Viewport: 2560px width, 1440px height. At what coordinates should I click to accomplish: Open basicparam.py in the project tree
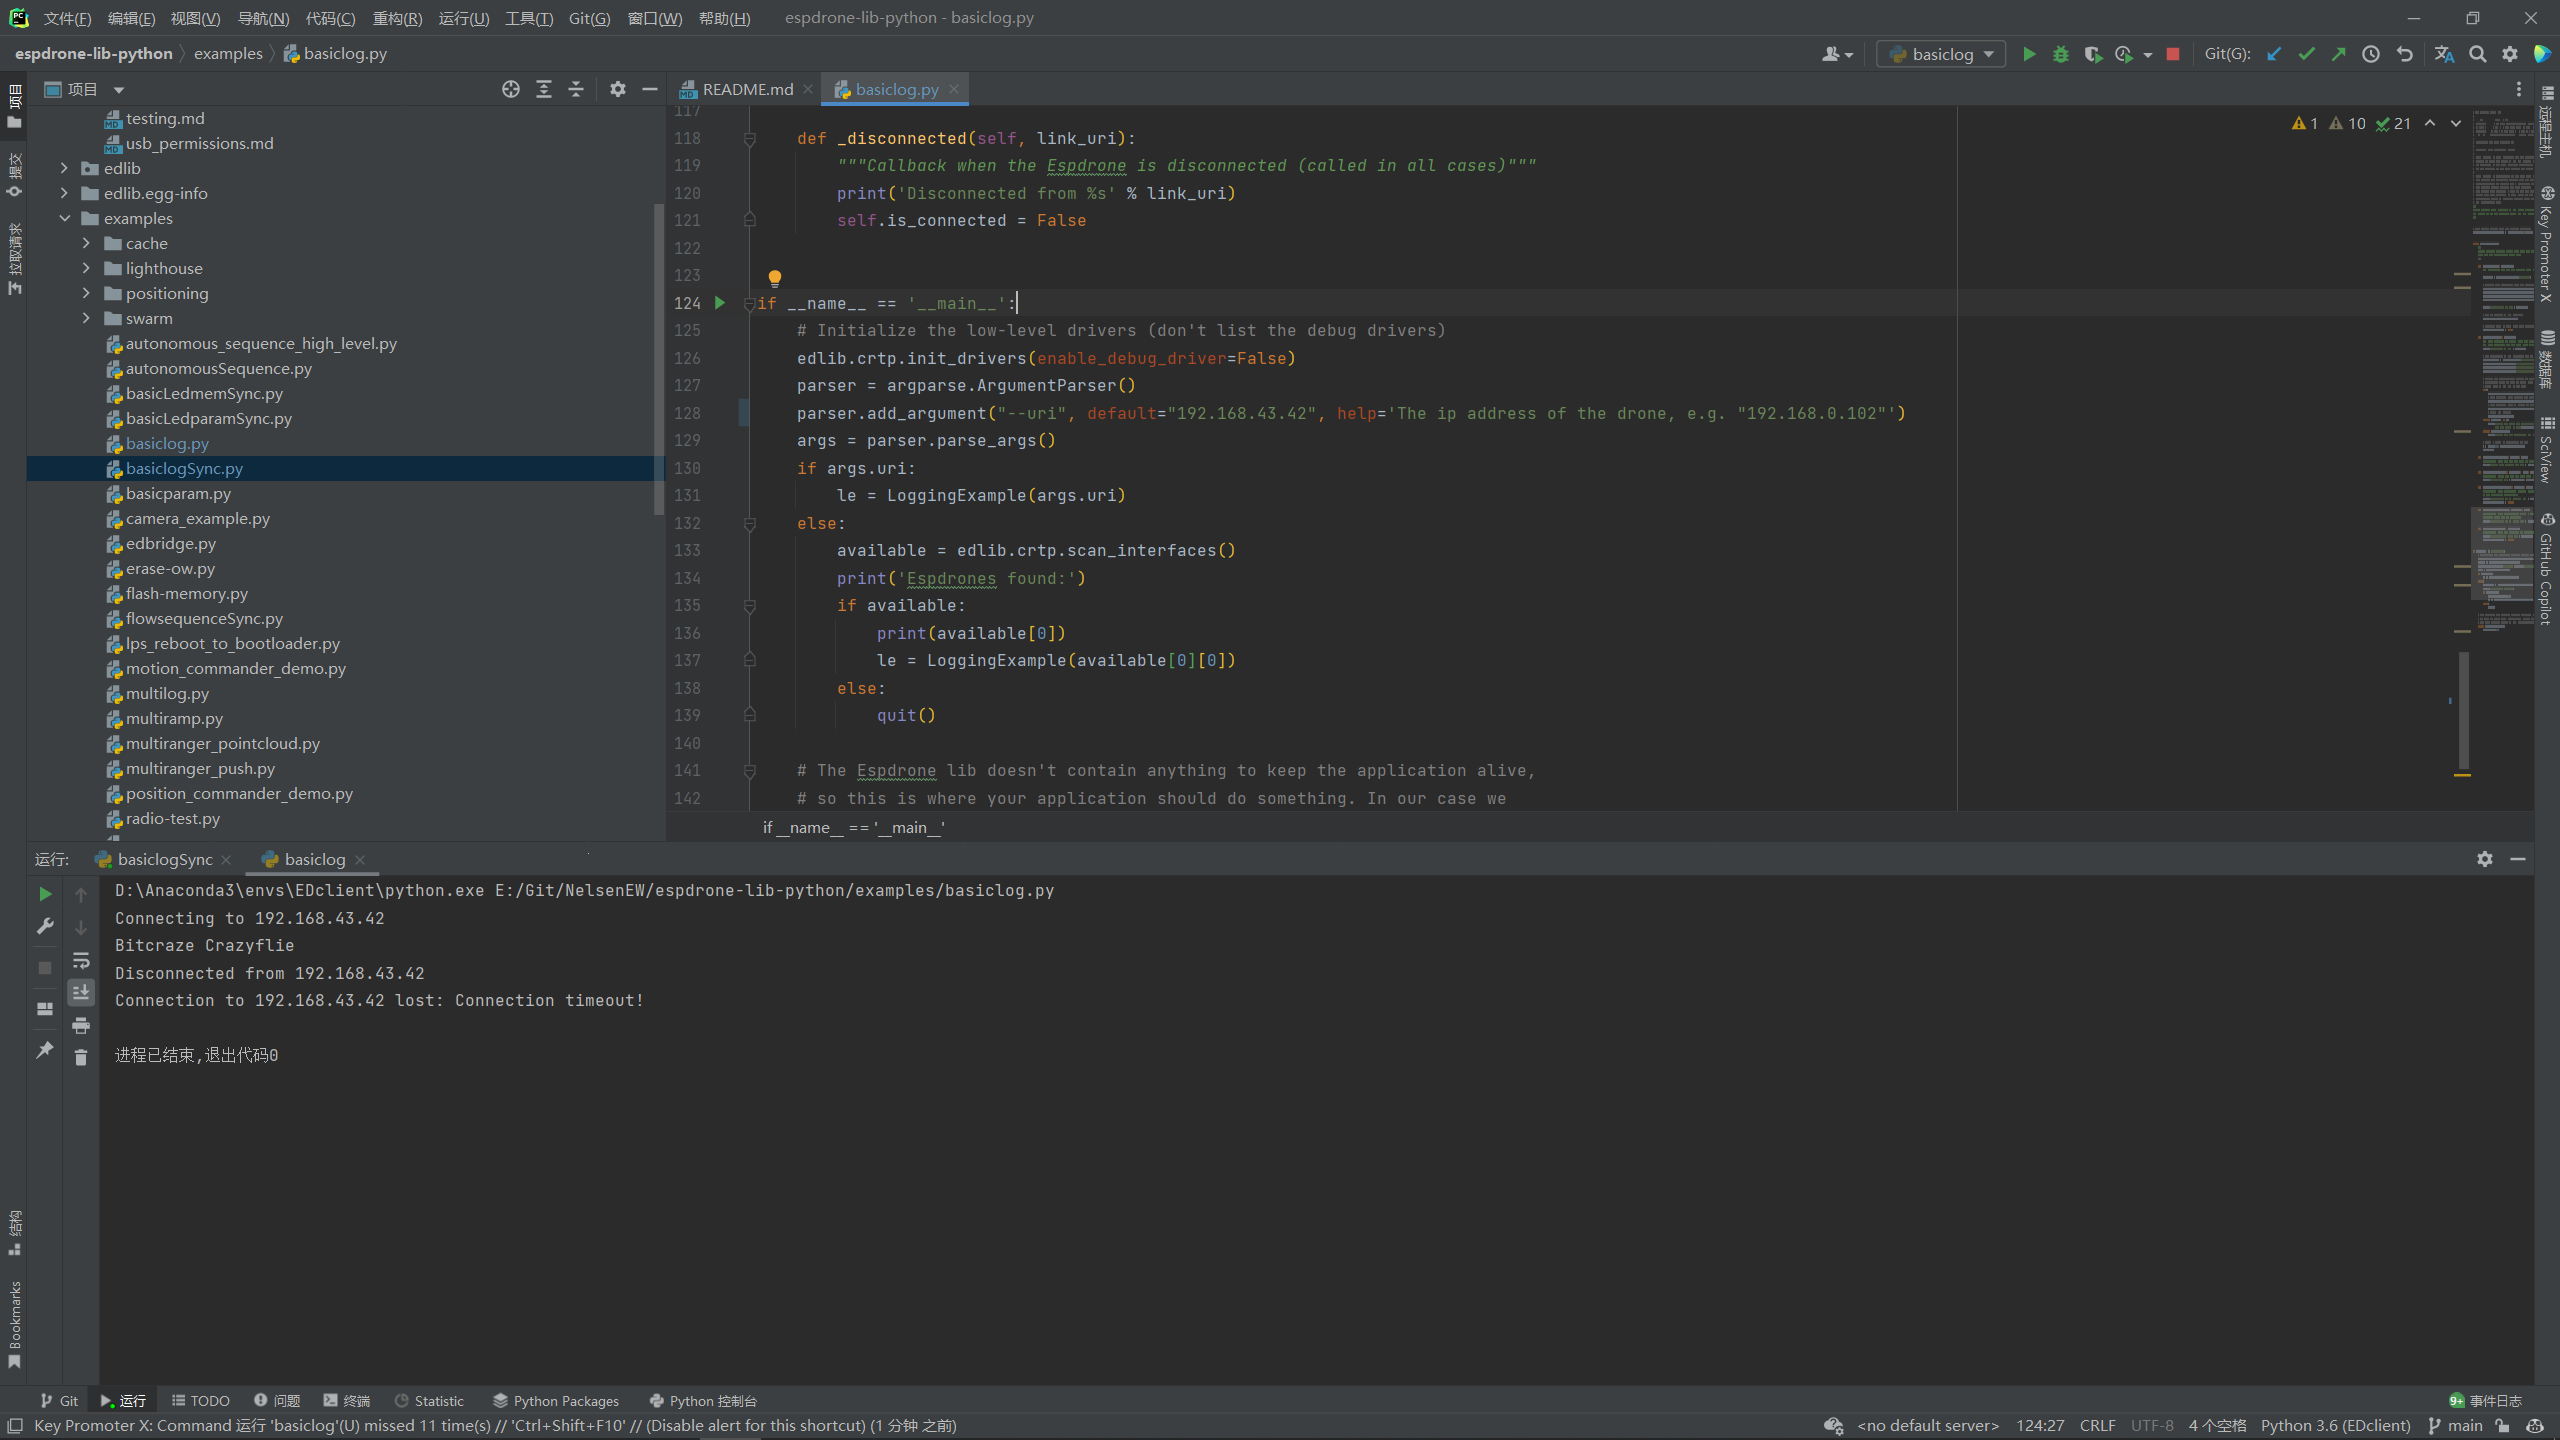click(178, 493)
